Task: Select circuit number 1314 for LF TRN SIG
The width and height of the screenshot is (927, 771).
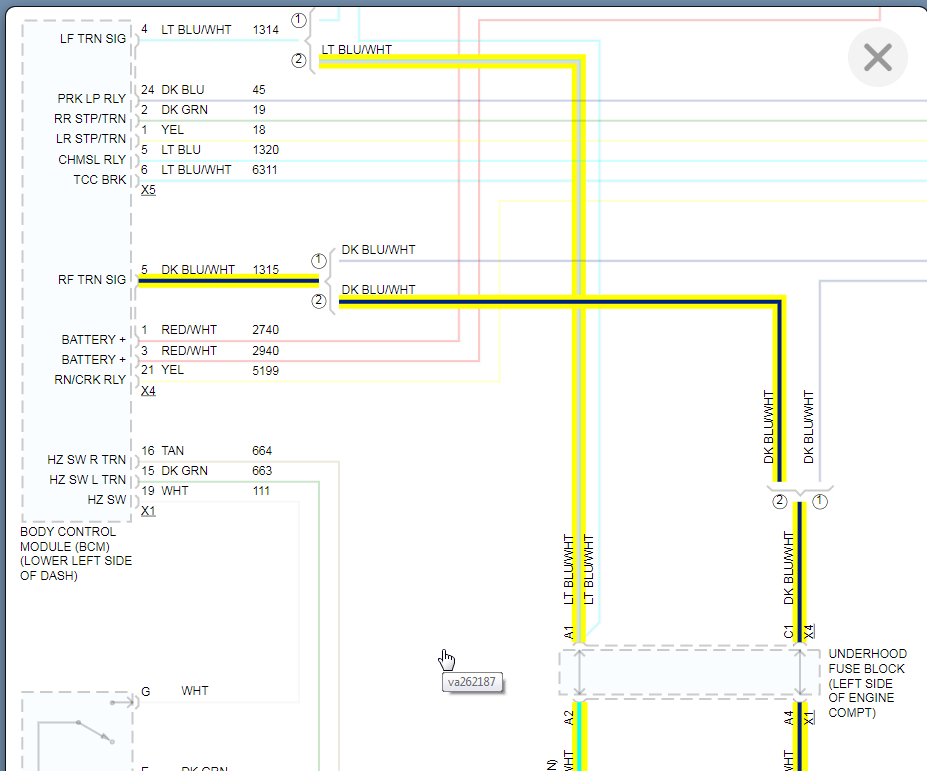Action: [x=265, y=30]
